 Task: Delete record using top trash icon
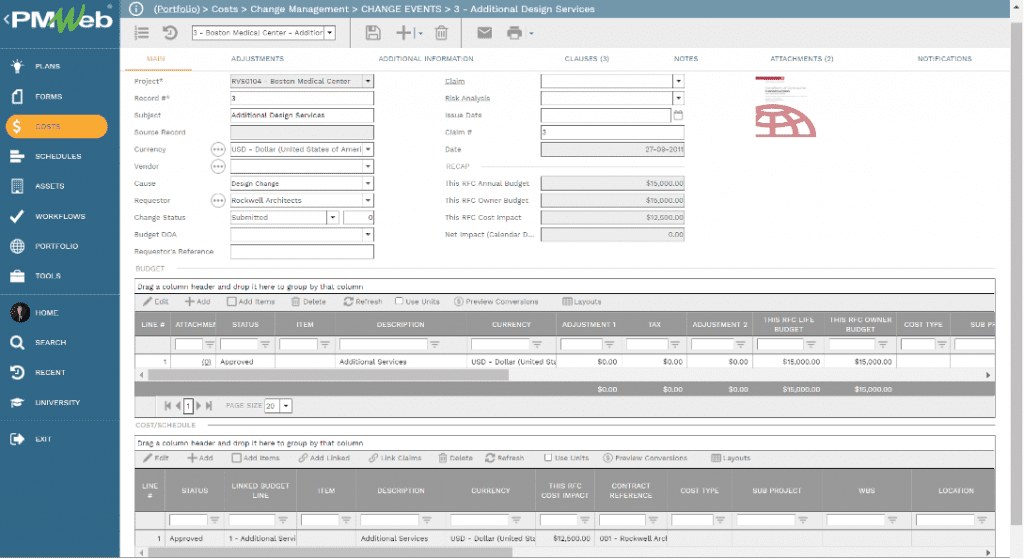coord(441,33)
